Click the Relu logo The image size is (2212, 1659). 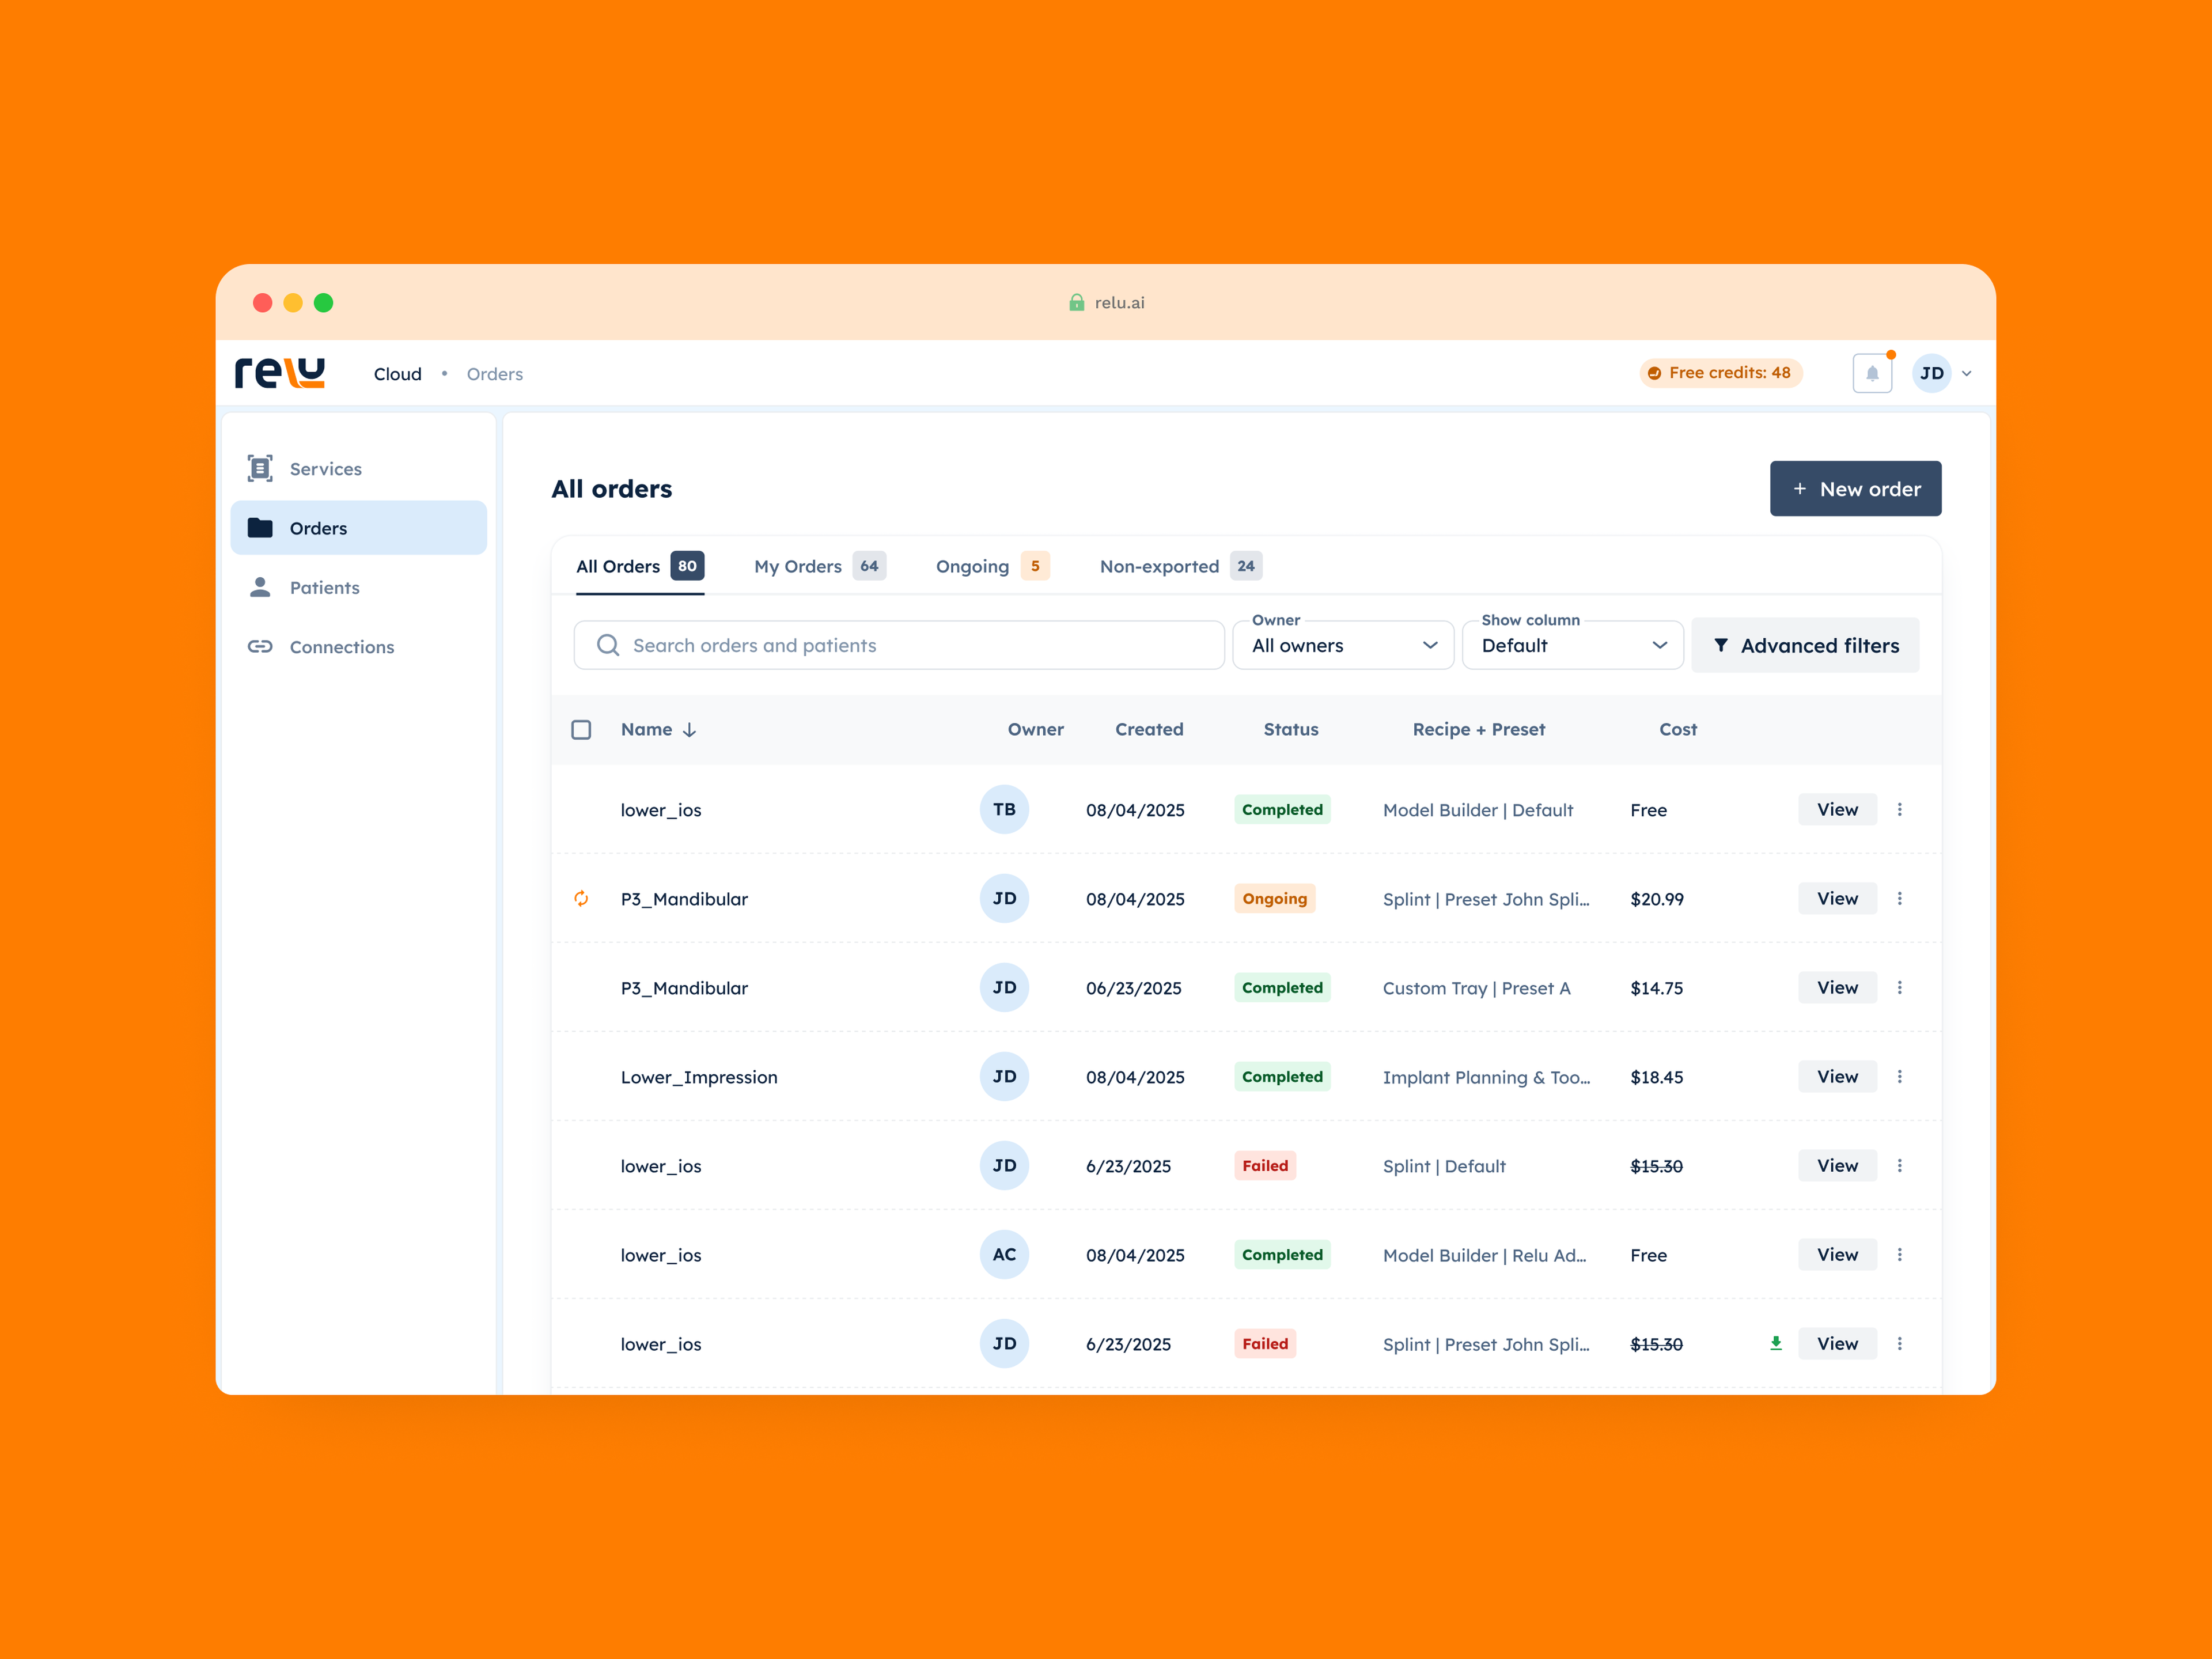280,373
